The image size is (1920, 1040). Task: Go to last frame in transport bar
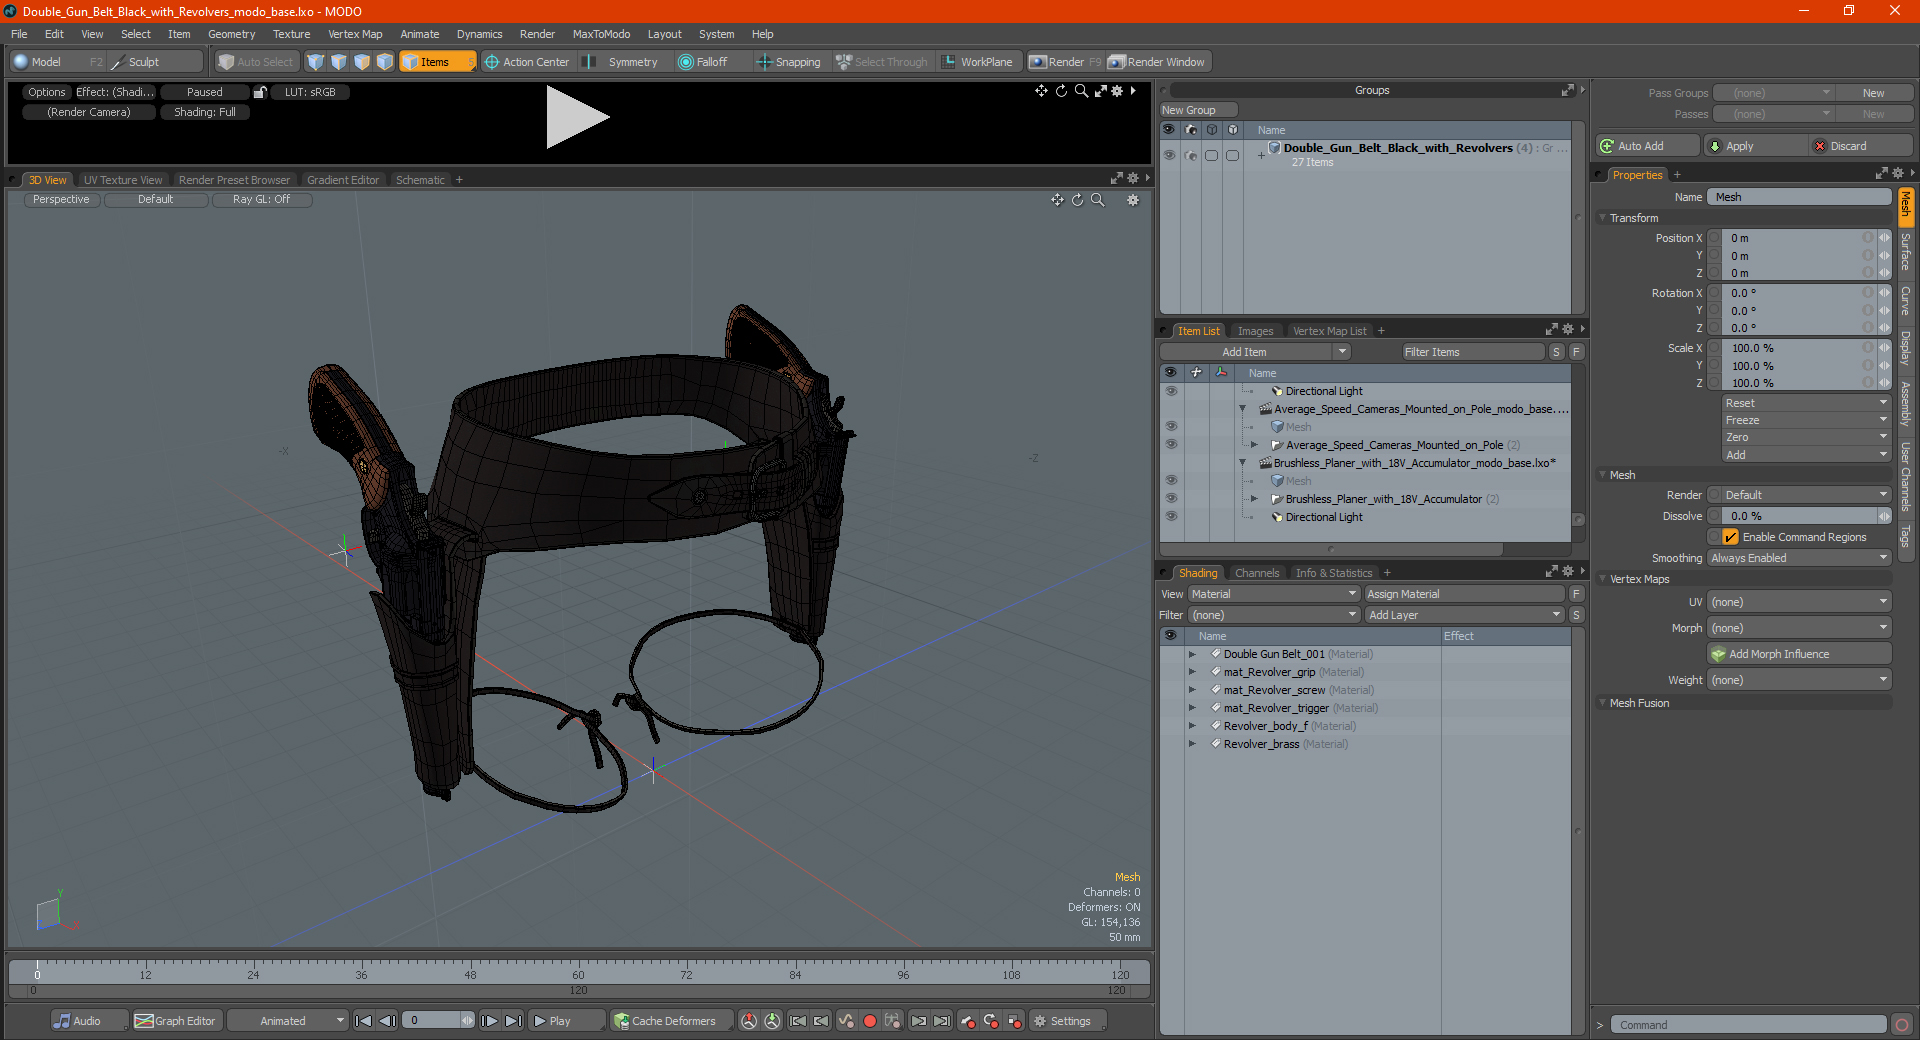pos(513,1021)
